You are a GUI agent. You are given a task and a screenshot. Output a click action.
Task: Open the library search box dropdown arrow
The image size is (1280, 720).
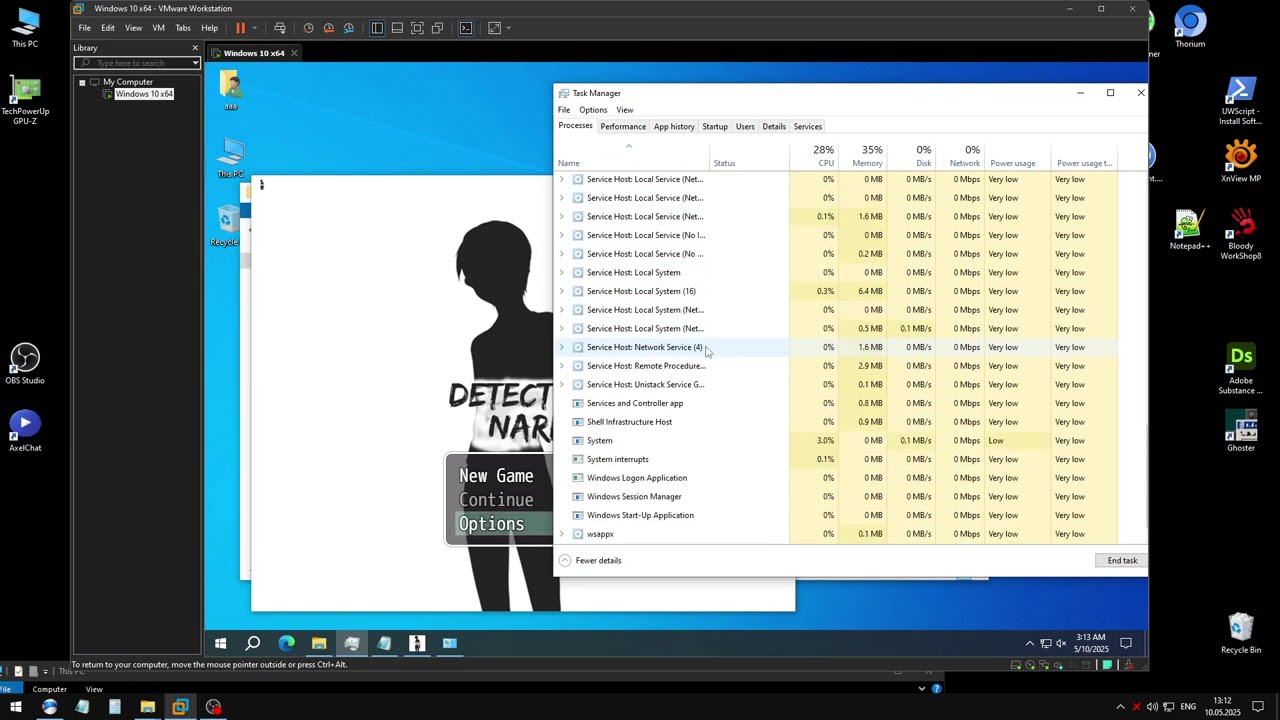(x=195, y=63)
